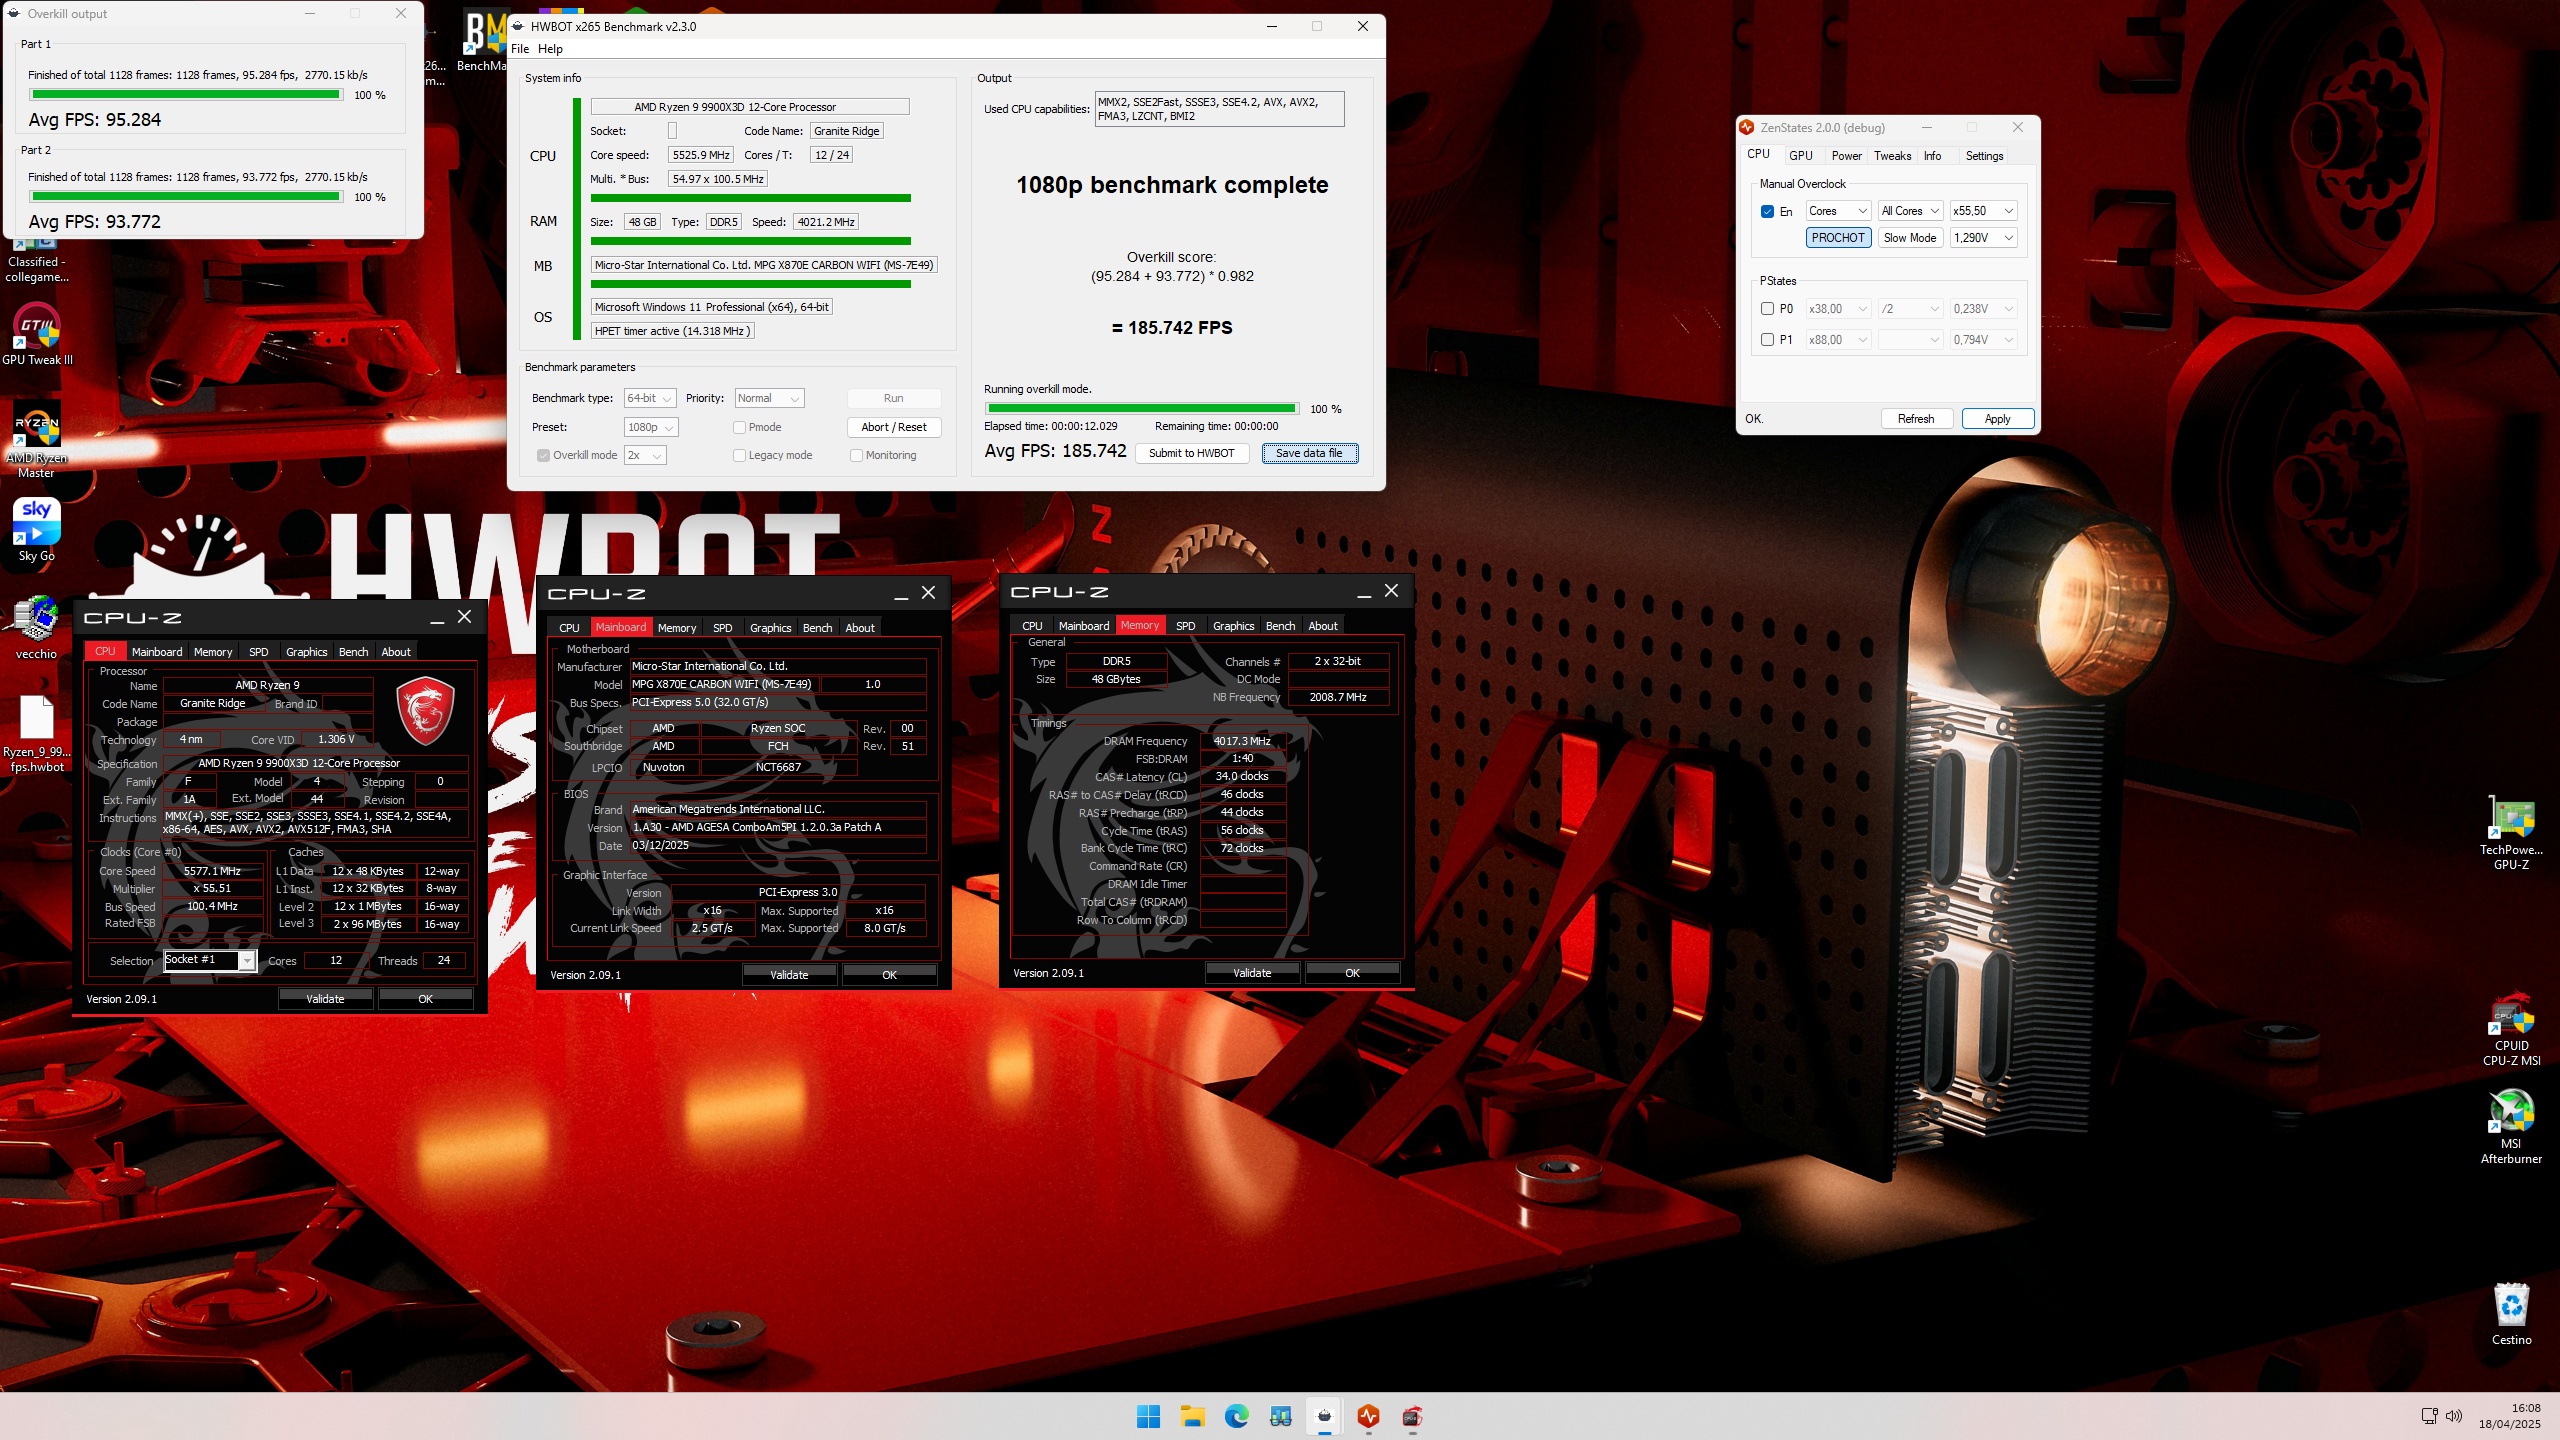Toggle Overkill mode checkbox
The image size is (2560, 1440).
pyautogui.click(x=543, y=455)
